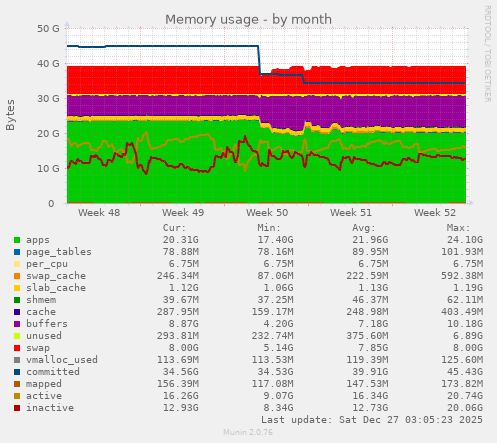Click the page_tables blue legend swatch
The height and width of the screenshot is (443, 497).
click(x=17, y=252)
